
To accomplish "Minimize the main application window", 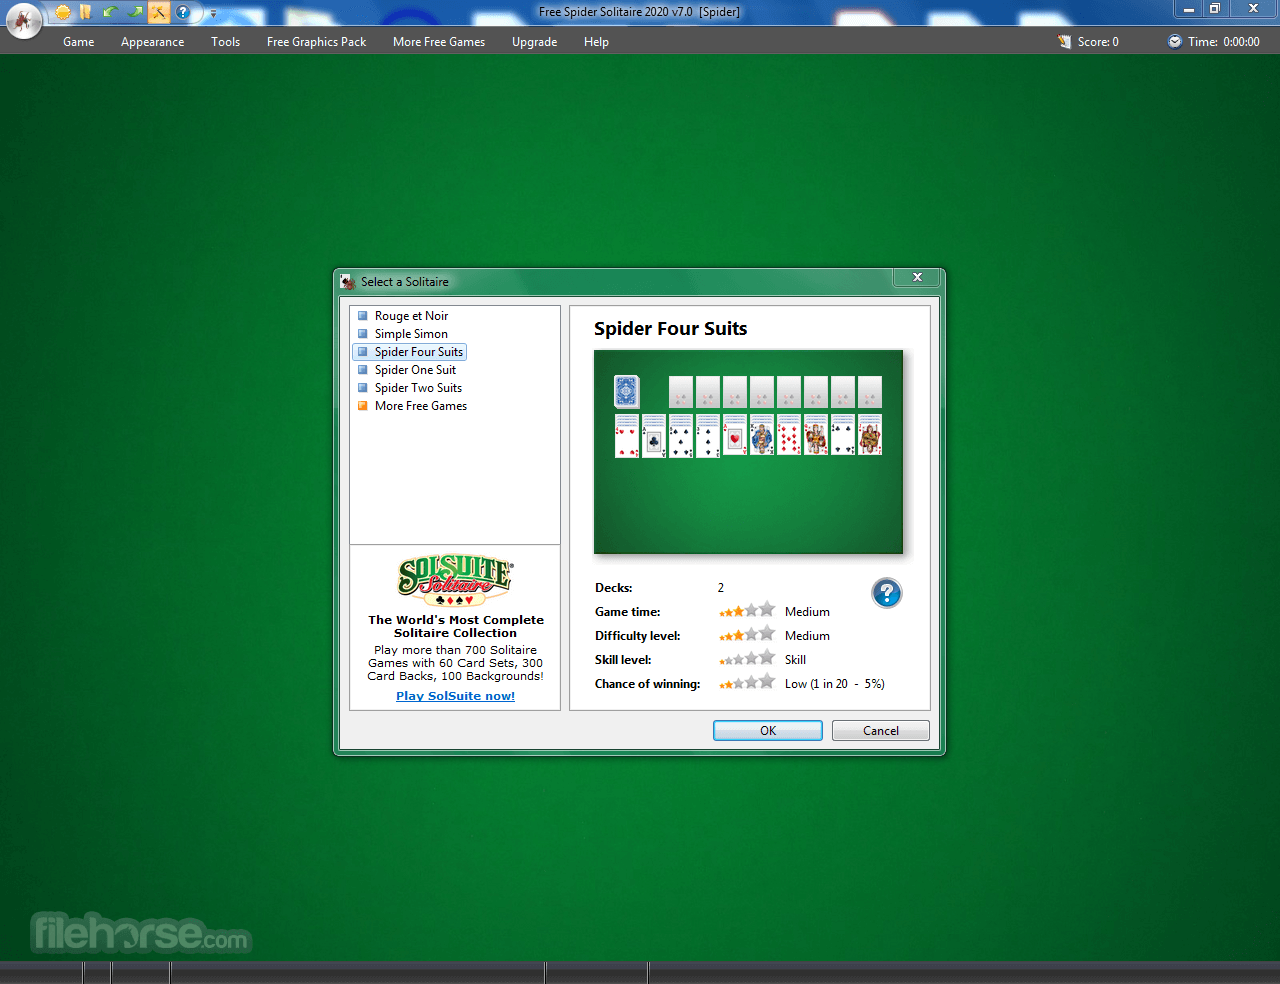I will (1189, 9).
